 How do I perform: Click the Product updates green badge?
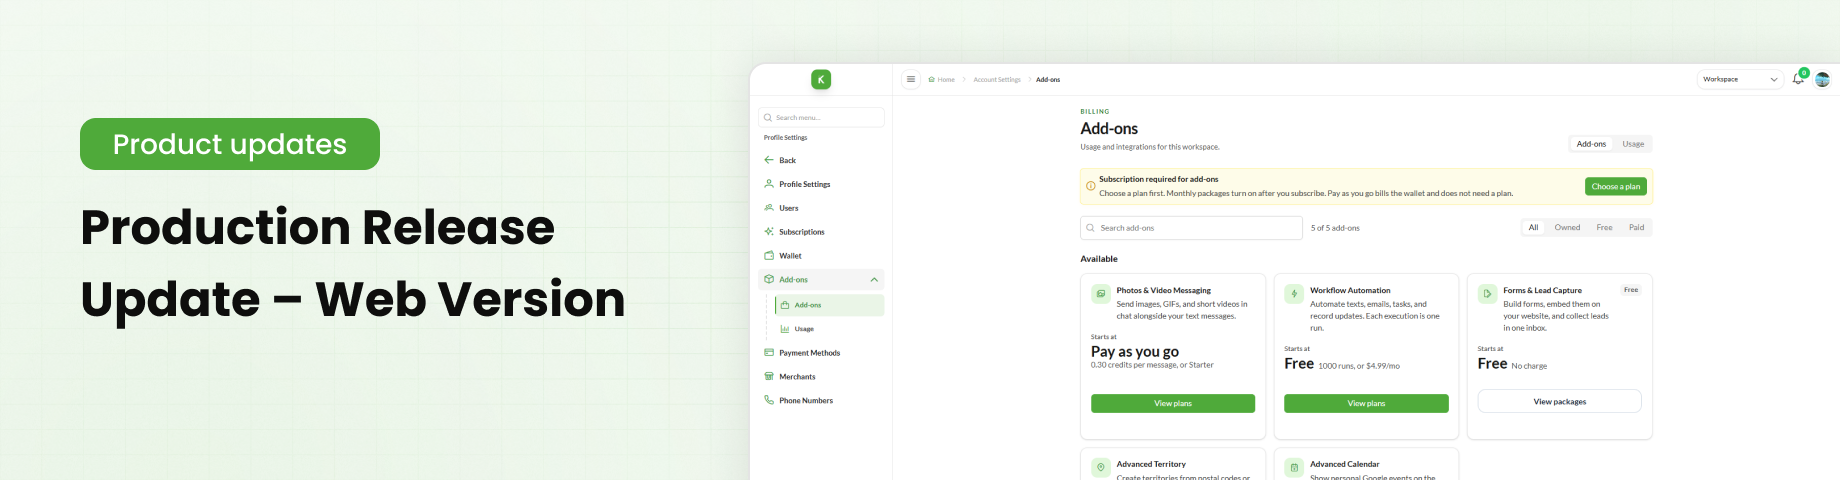(x=230, y=144)
